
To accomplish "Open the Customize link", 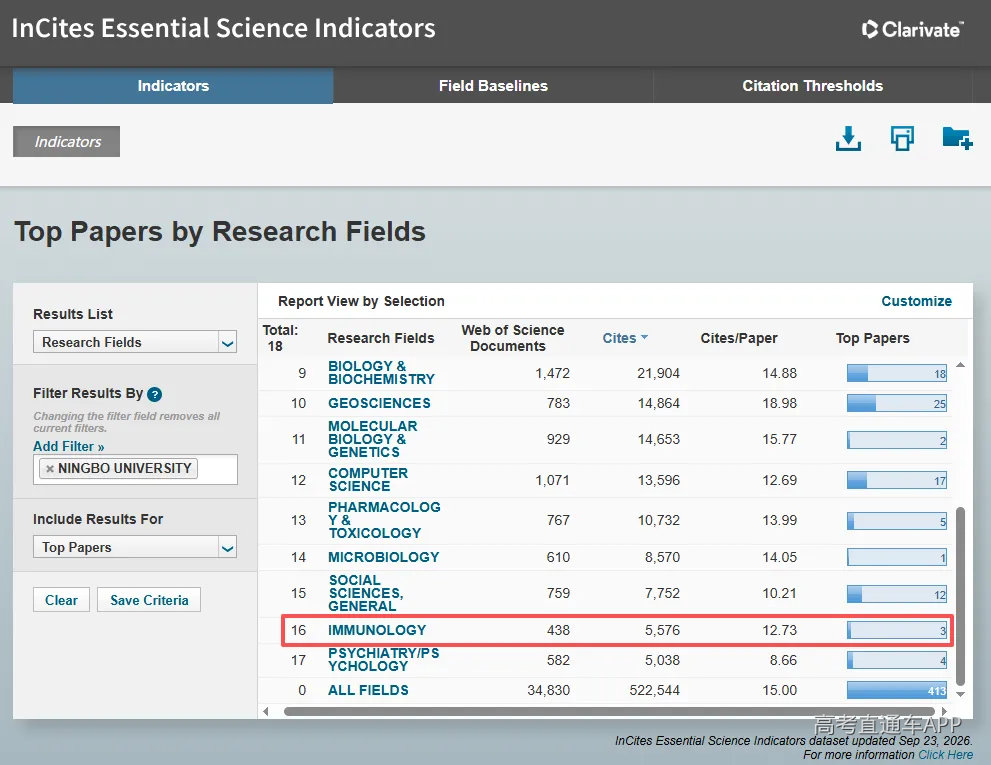I will point(916,302).
